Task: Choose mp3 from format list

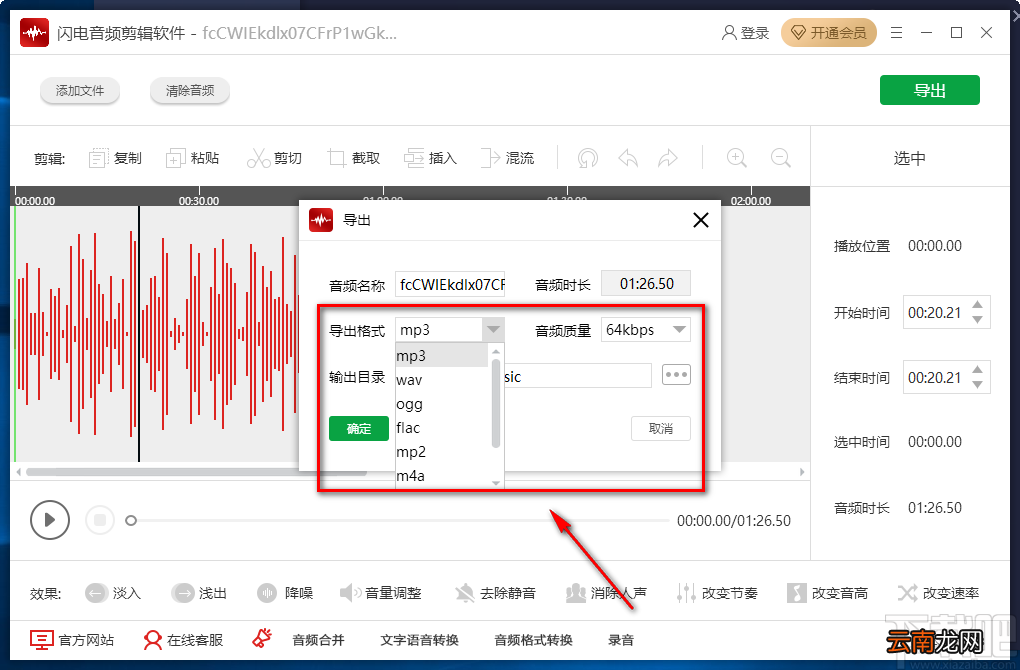Action: (442, 356)
